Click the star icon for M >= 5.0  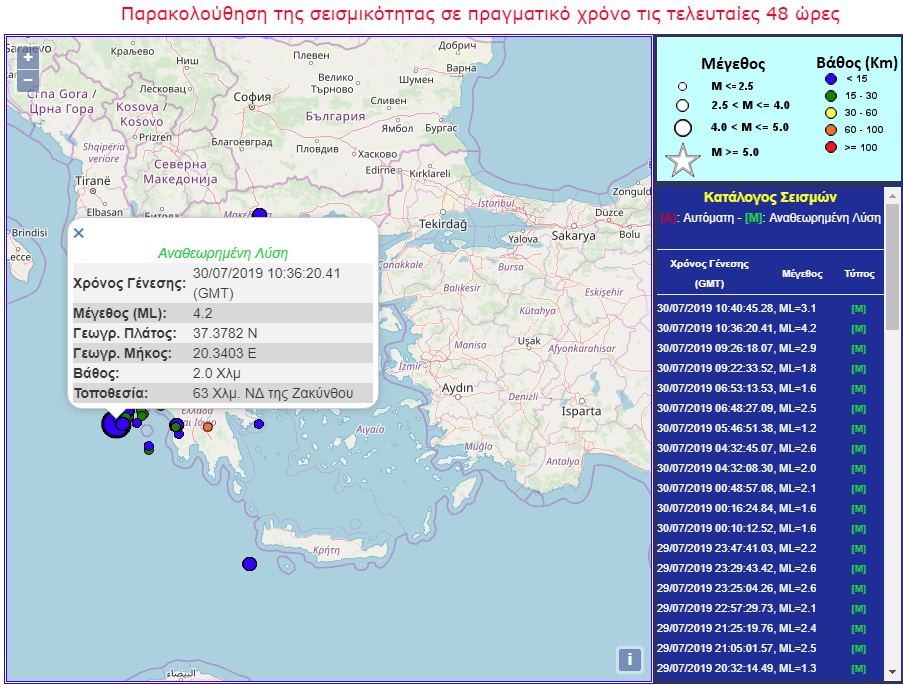click(683, 161)
